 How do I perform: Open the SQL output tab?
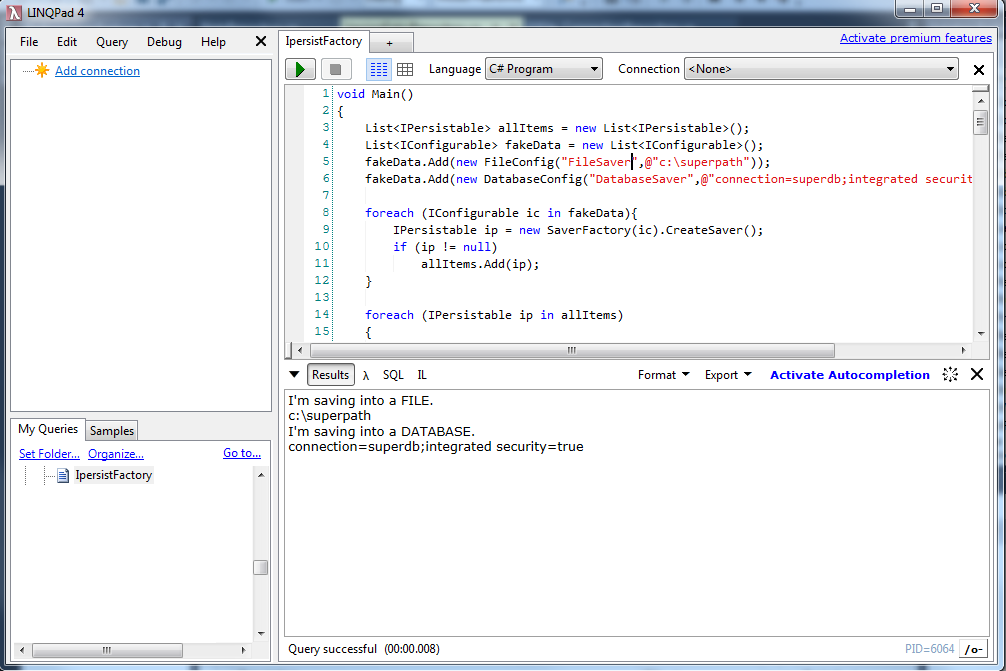(393, 375)
